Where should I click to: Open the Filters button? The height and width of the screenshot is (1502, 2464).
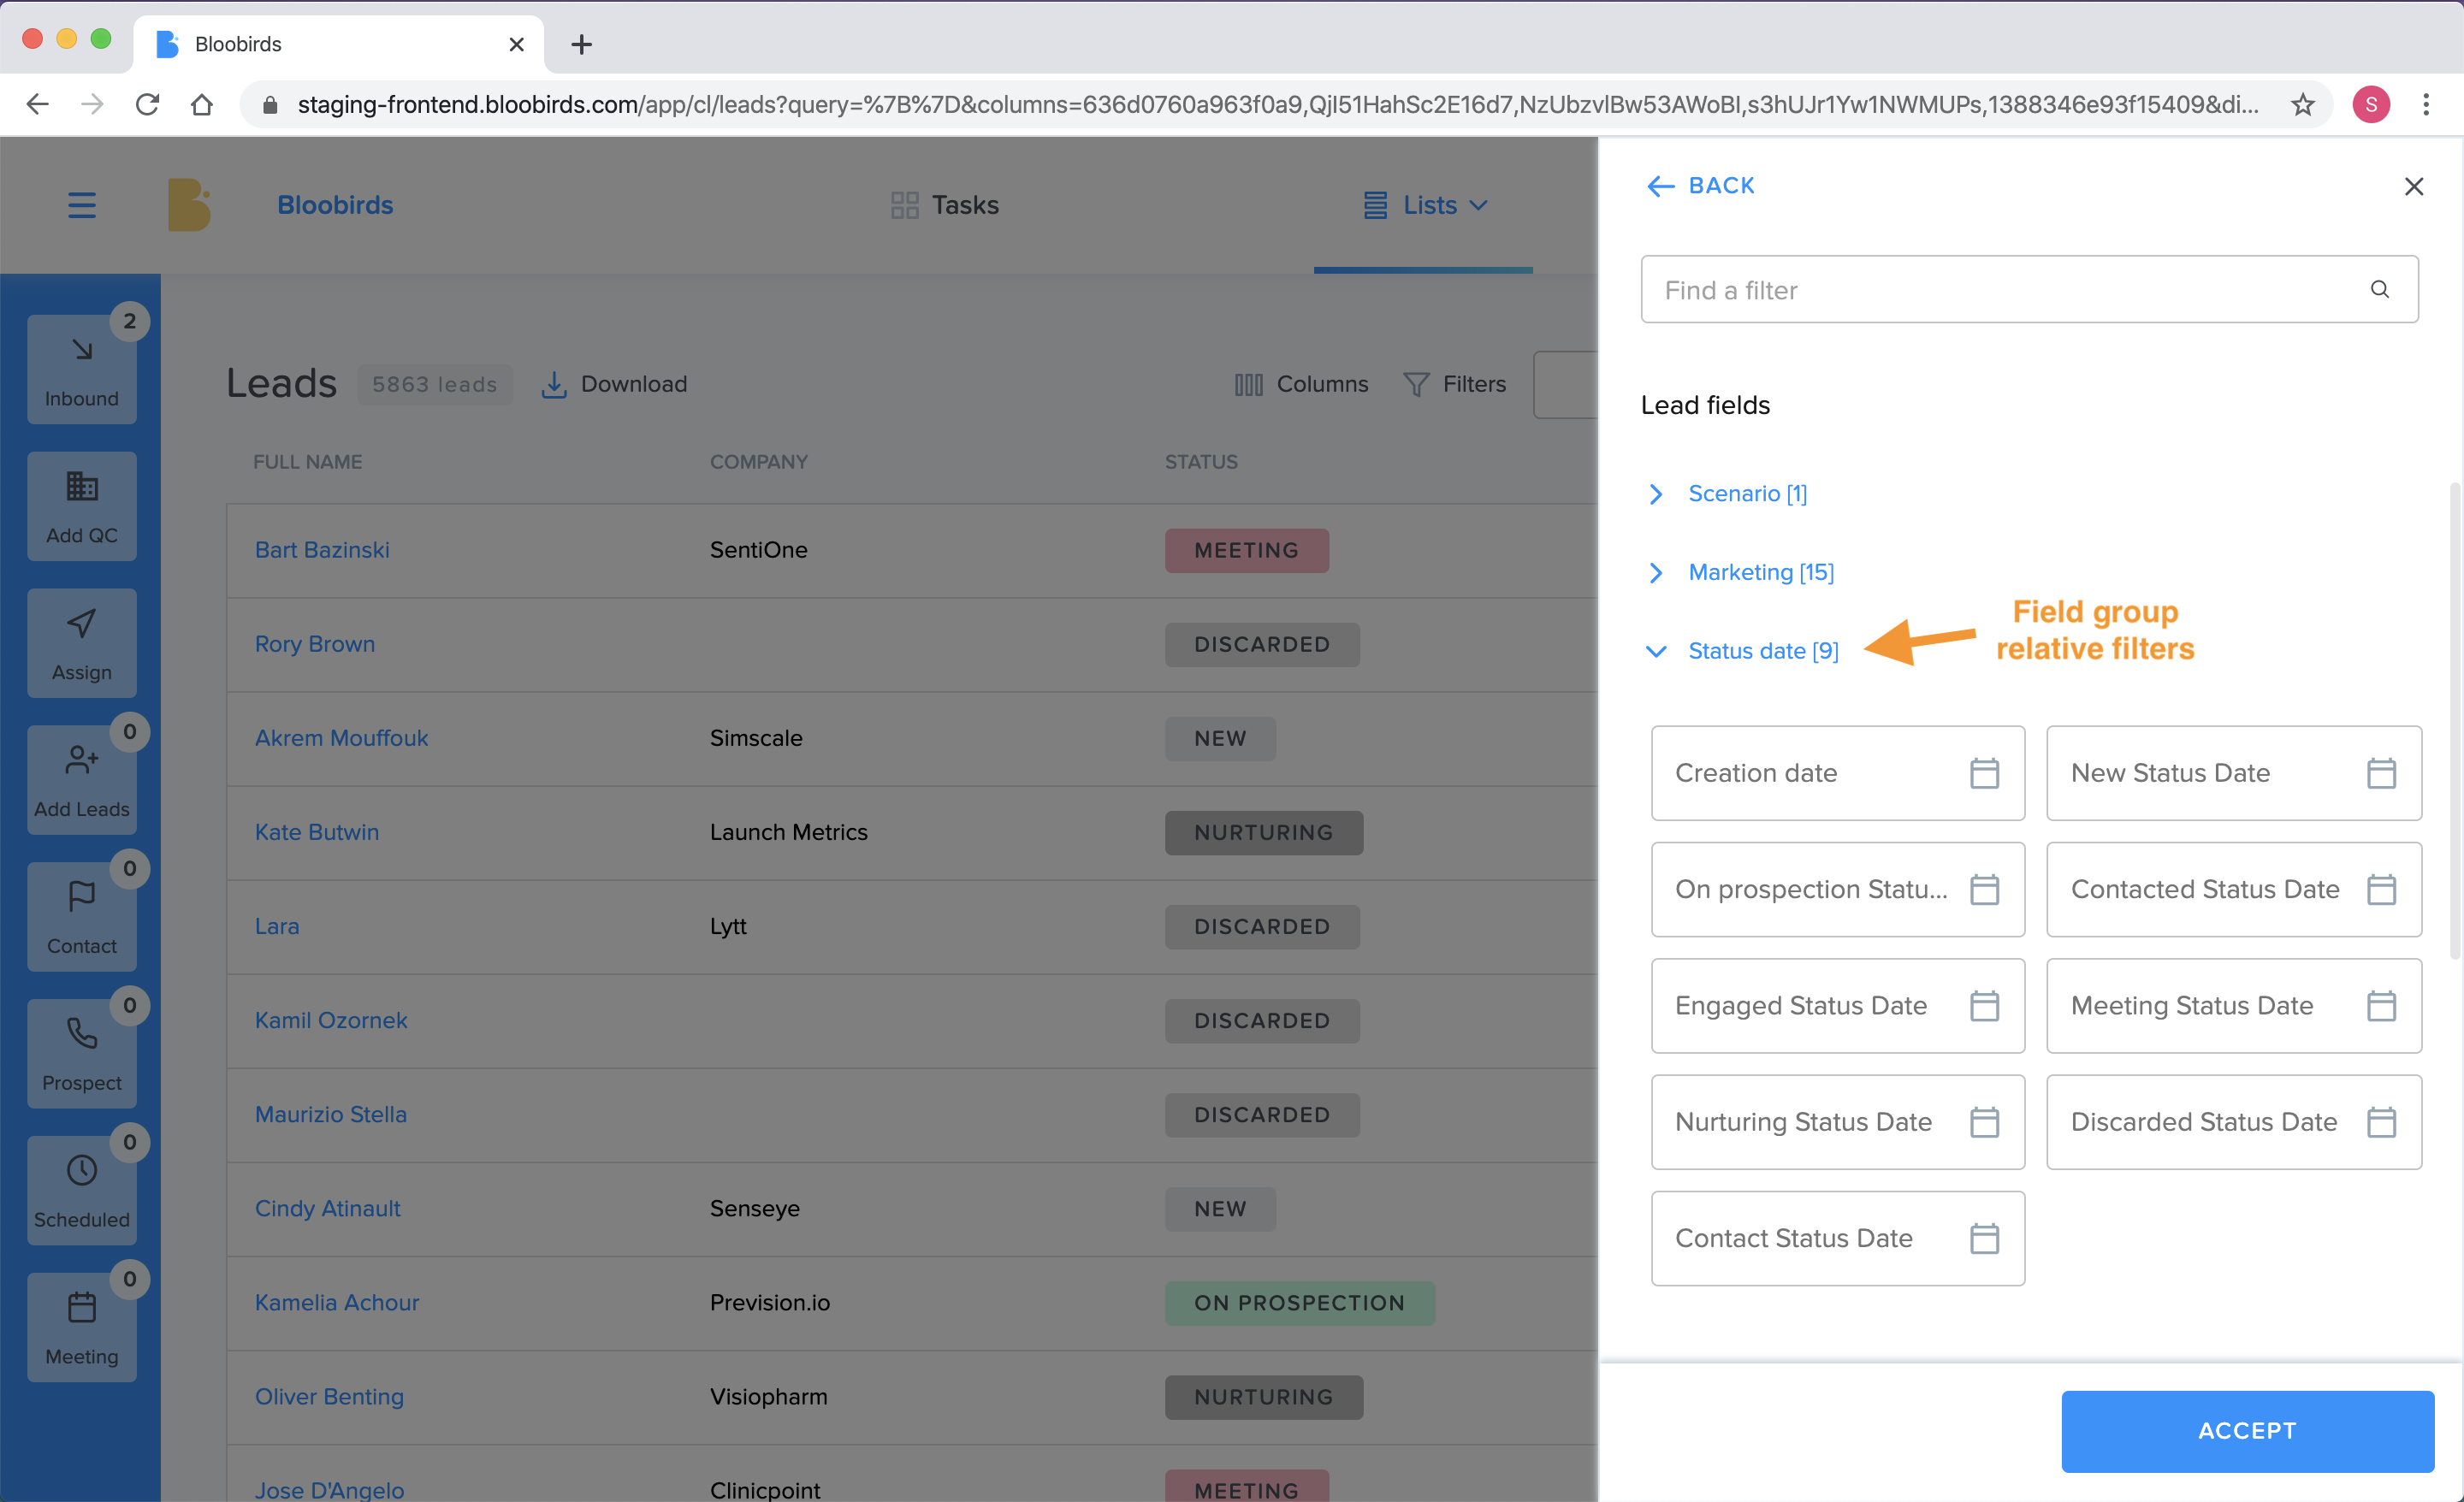1455,384
